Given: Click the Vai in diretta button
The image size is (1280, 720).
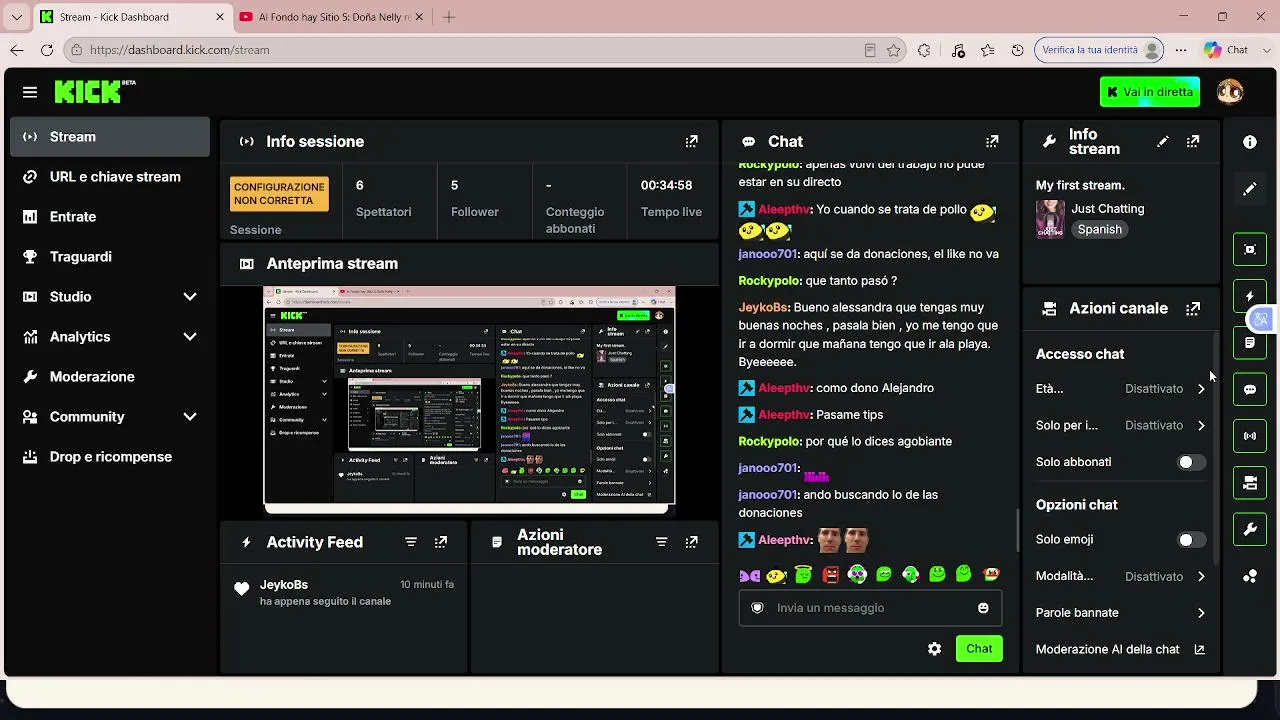Looking at the screenshot, I should click(1150, 92).
